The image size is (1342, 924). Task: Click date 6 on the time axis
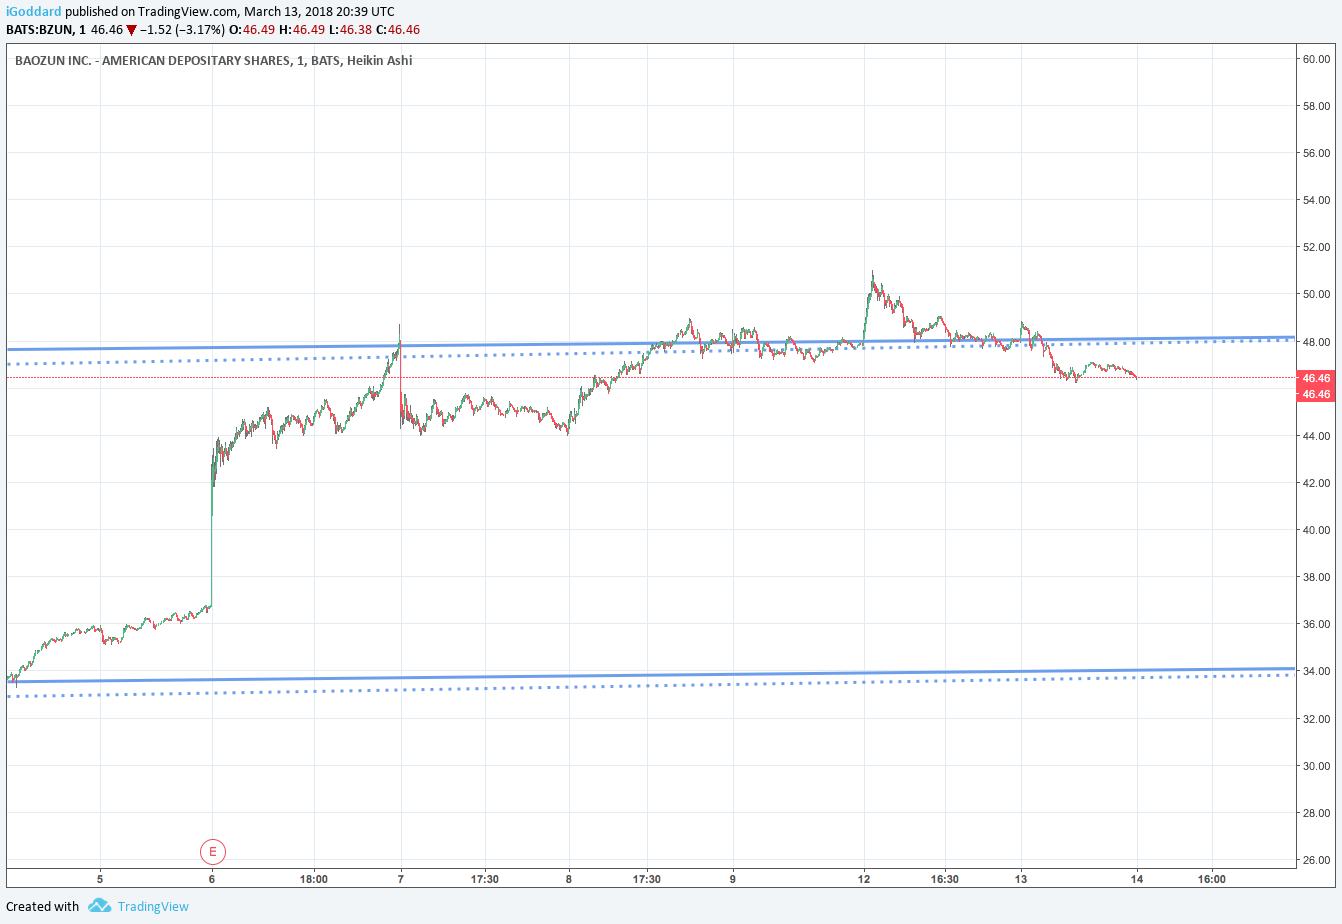click(x=212, y=880)
